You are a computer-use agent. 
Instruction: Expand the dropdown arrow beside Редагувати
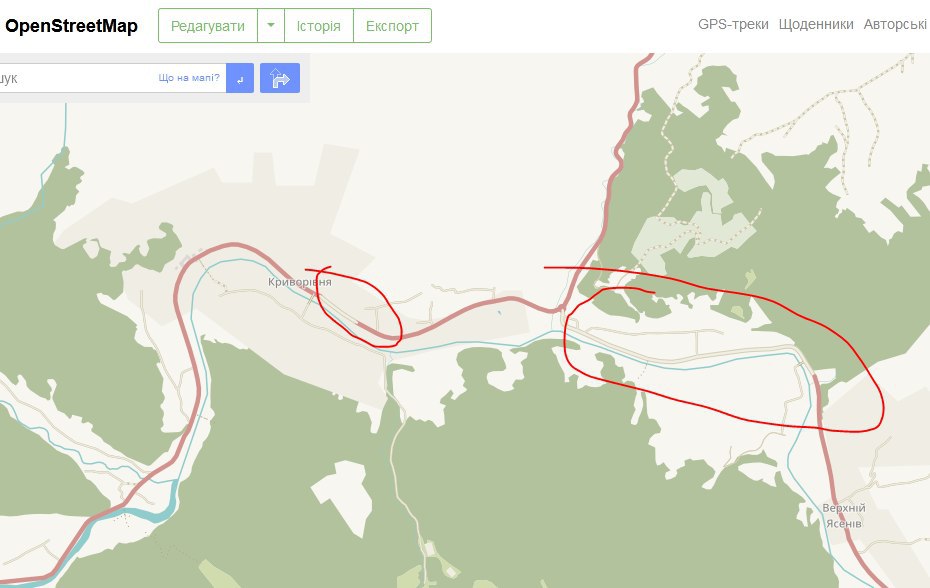click(271, 26)
